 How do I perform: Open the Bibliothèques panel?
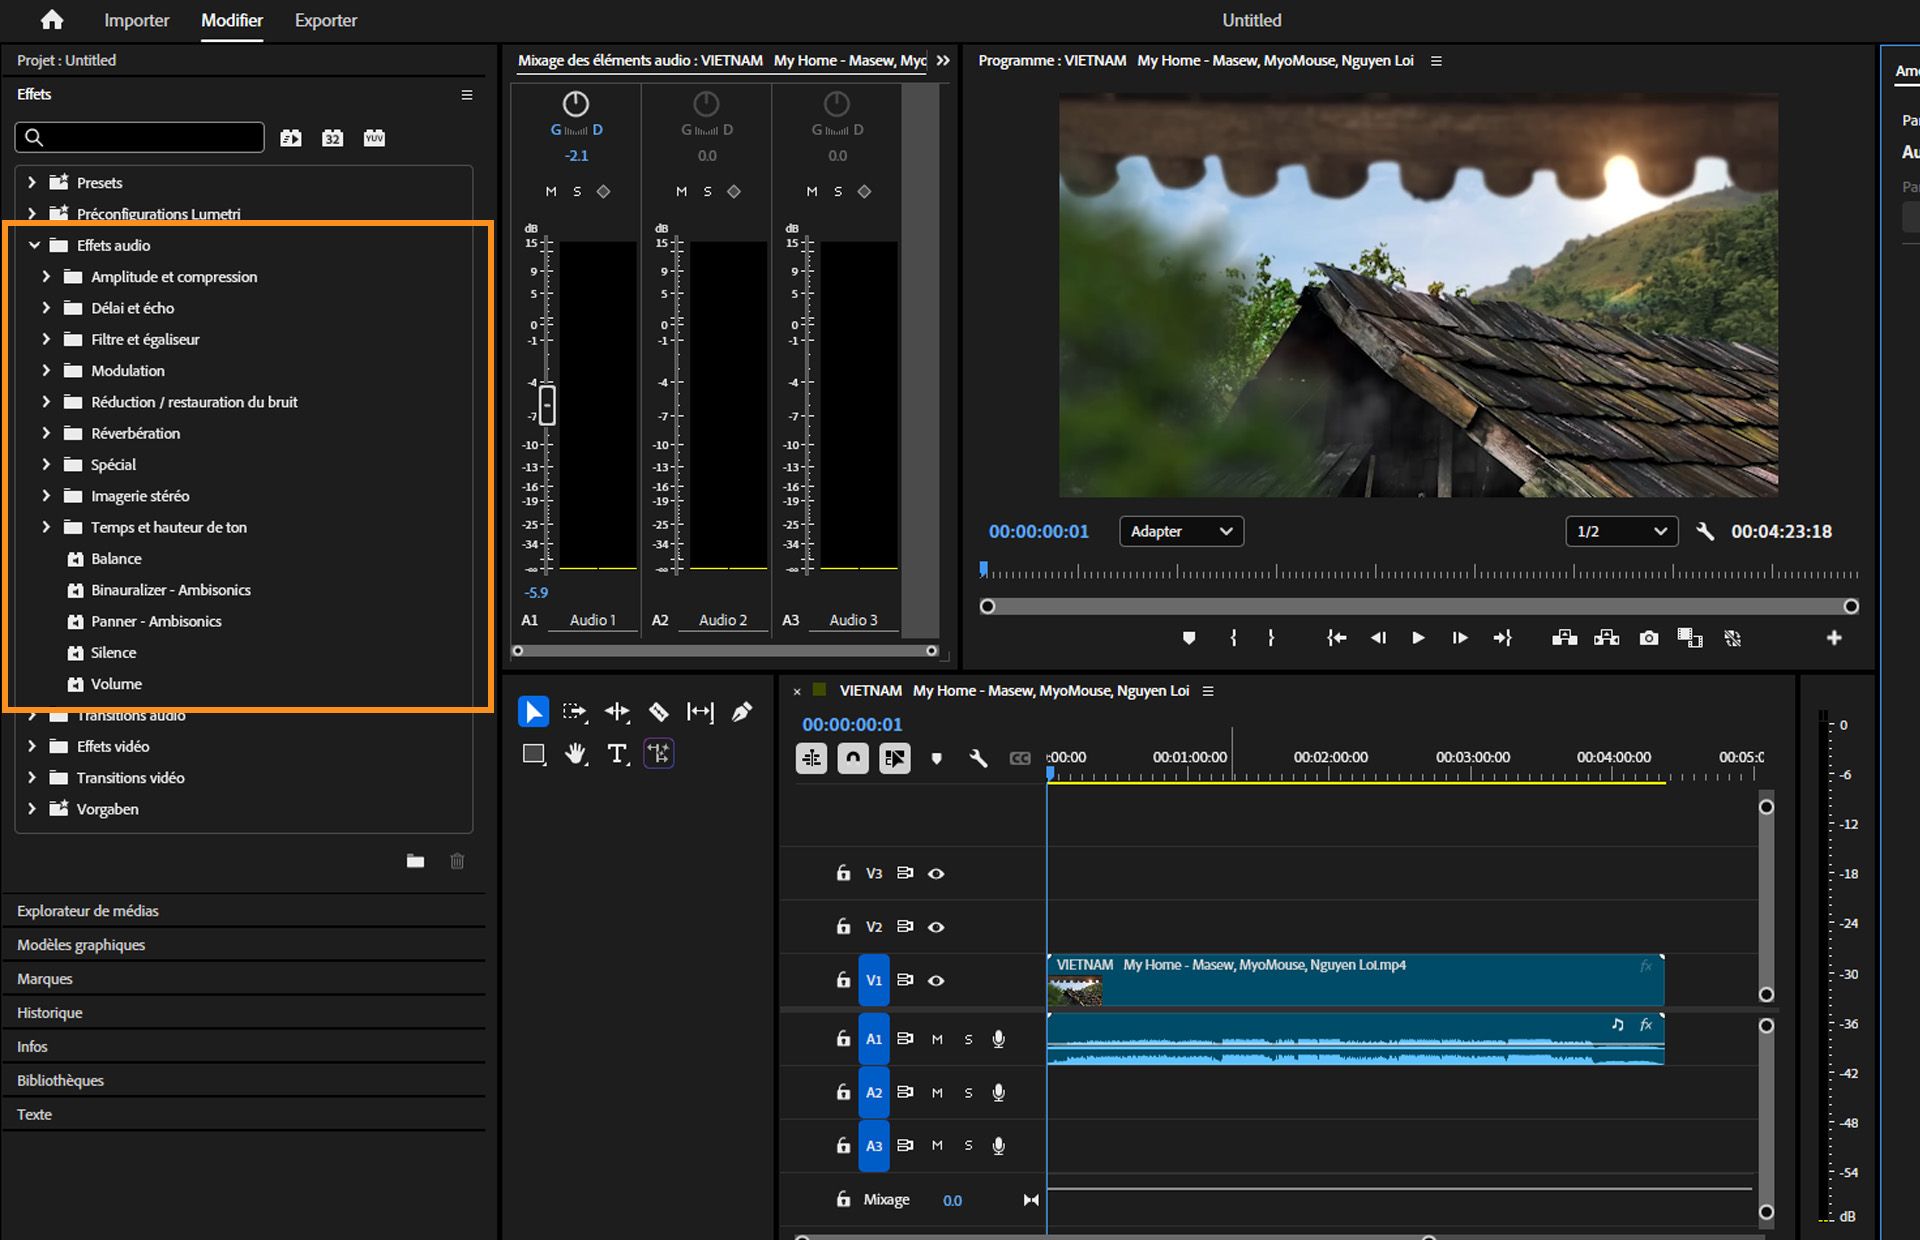pyautogui.click(x=60, y=1080)
